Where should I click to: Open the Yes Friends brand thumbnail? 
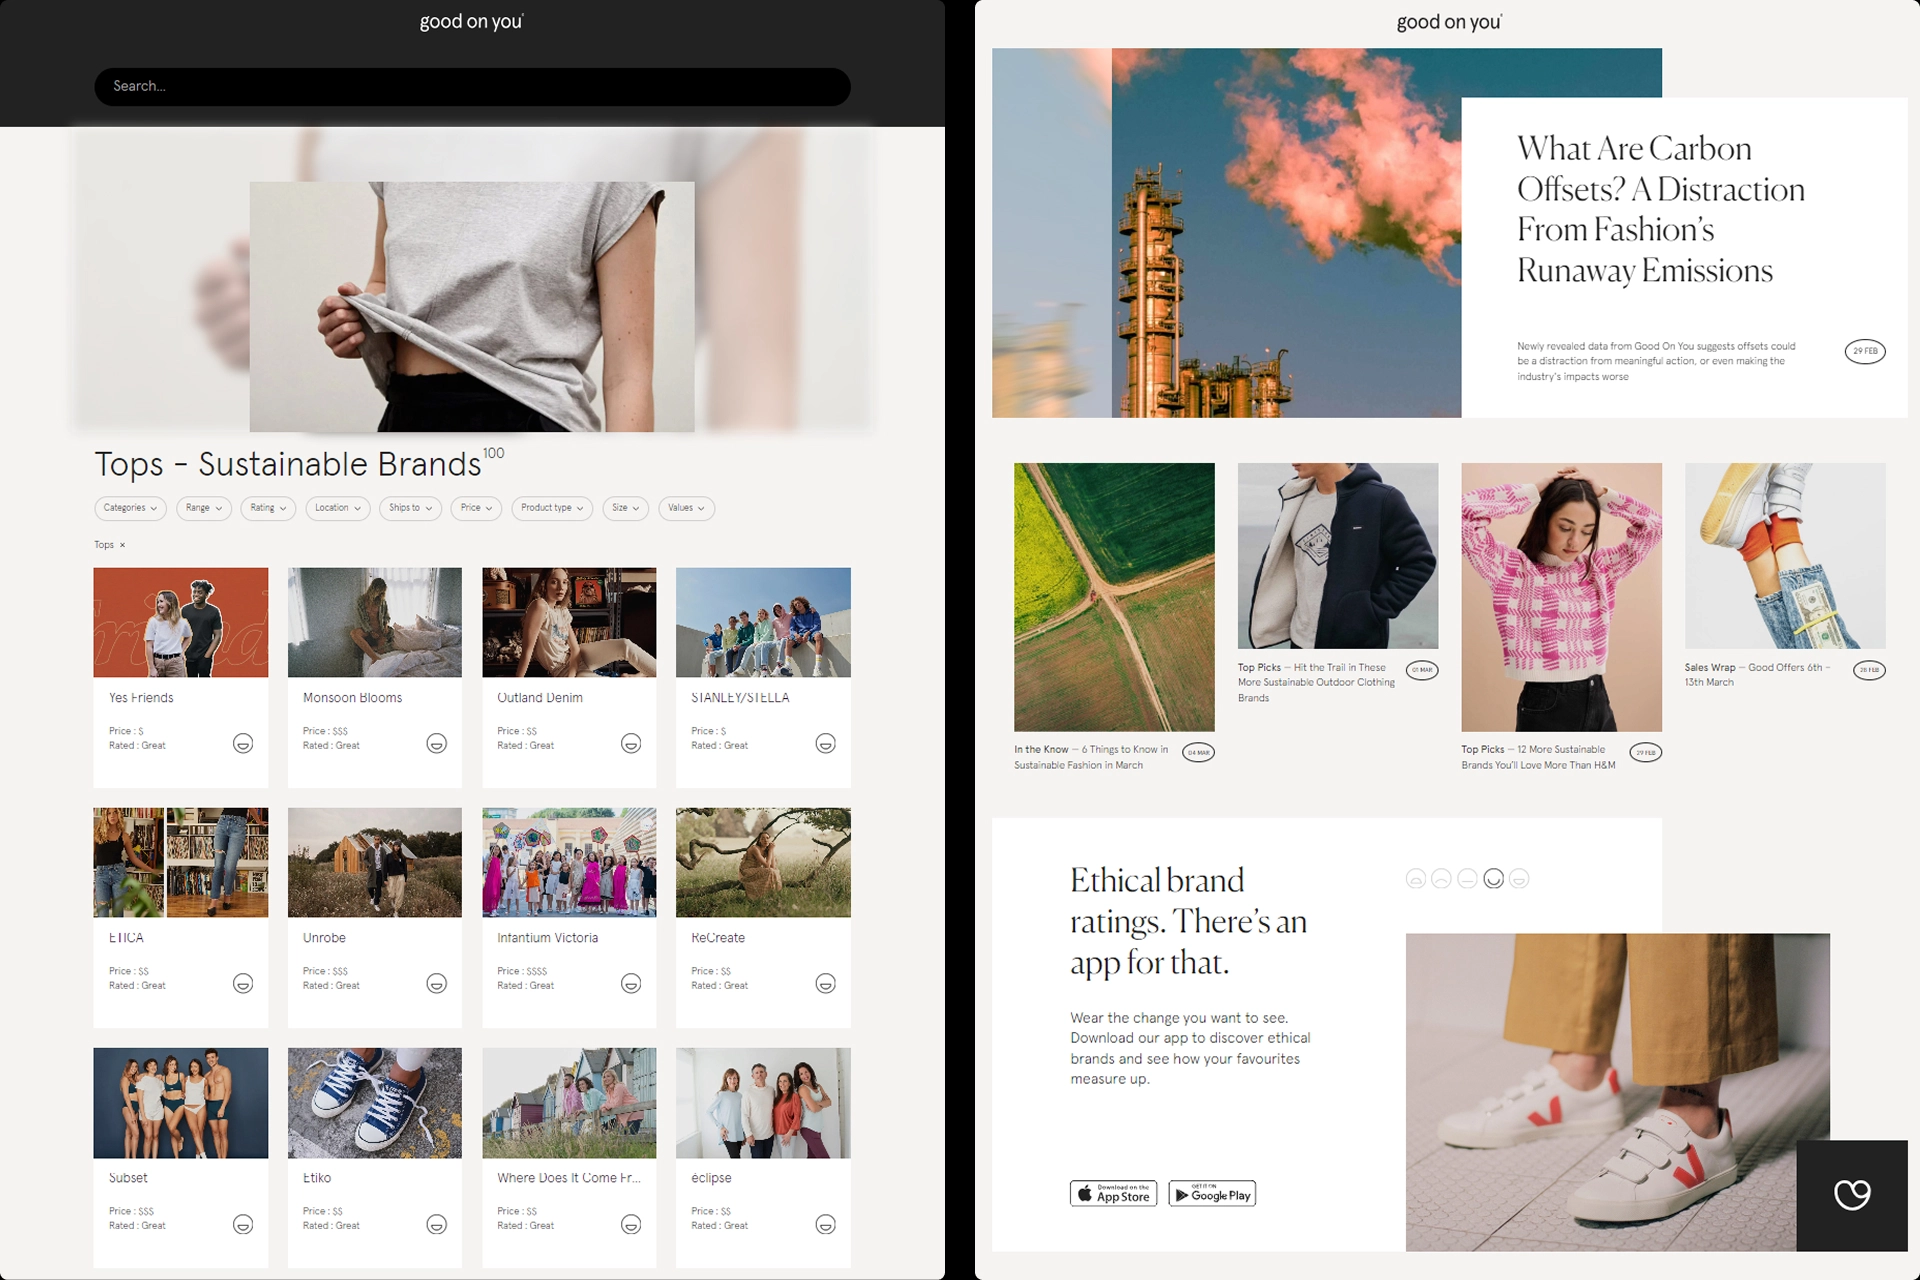[x=181, y=623]
